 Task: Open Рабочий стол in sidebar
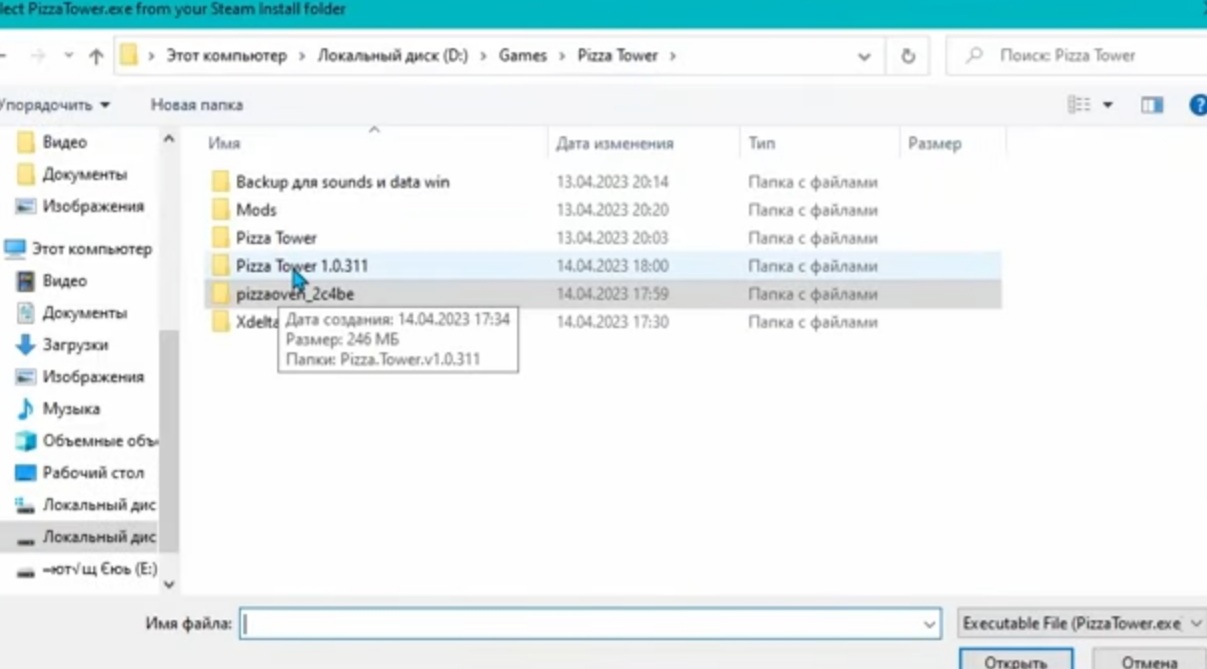pos(92,473)
